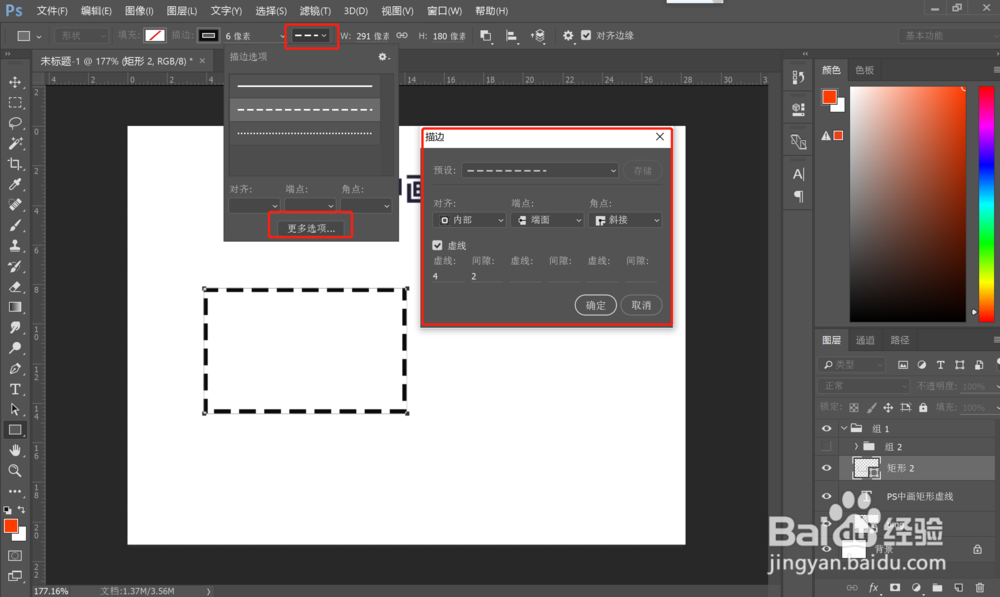Open the align 内部 dropdown in Stroke dialog
The image size is (1000, 597).
(469, 220)
